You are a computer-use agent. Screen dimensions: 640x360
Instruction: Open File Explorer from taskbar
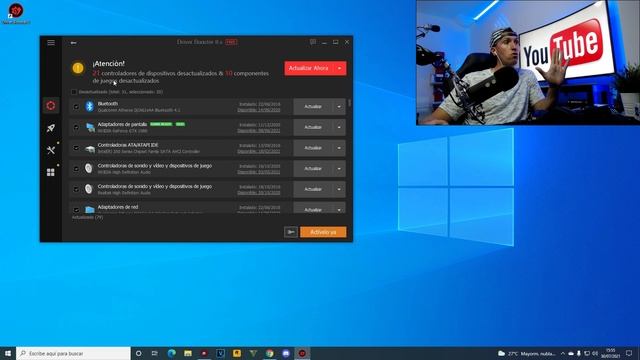click(x=188, y=353)
